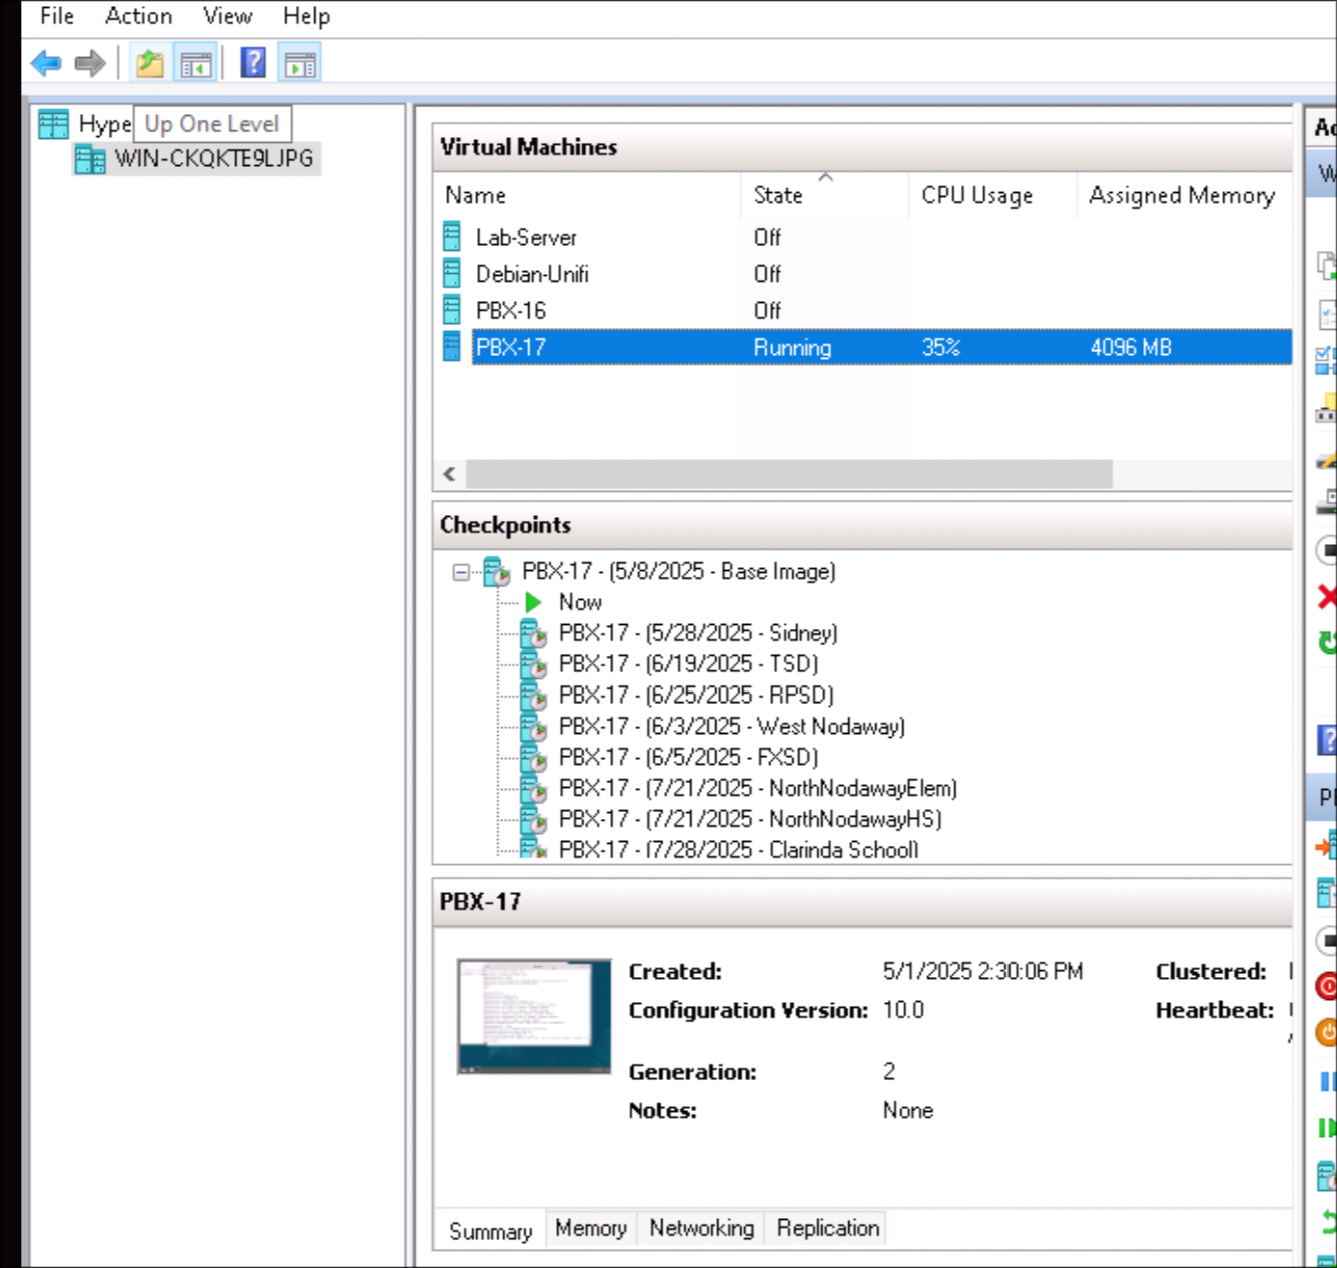Open the Action menu
1337x1268 pixels.
(x=138, y=16)
